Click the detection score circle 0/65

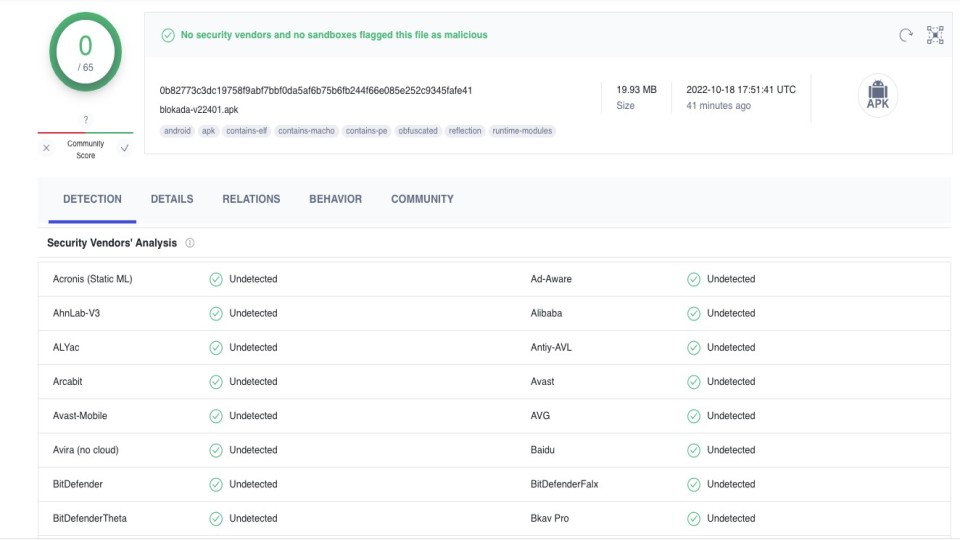[x=85, y=52]
